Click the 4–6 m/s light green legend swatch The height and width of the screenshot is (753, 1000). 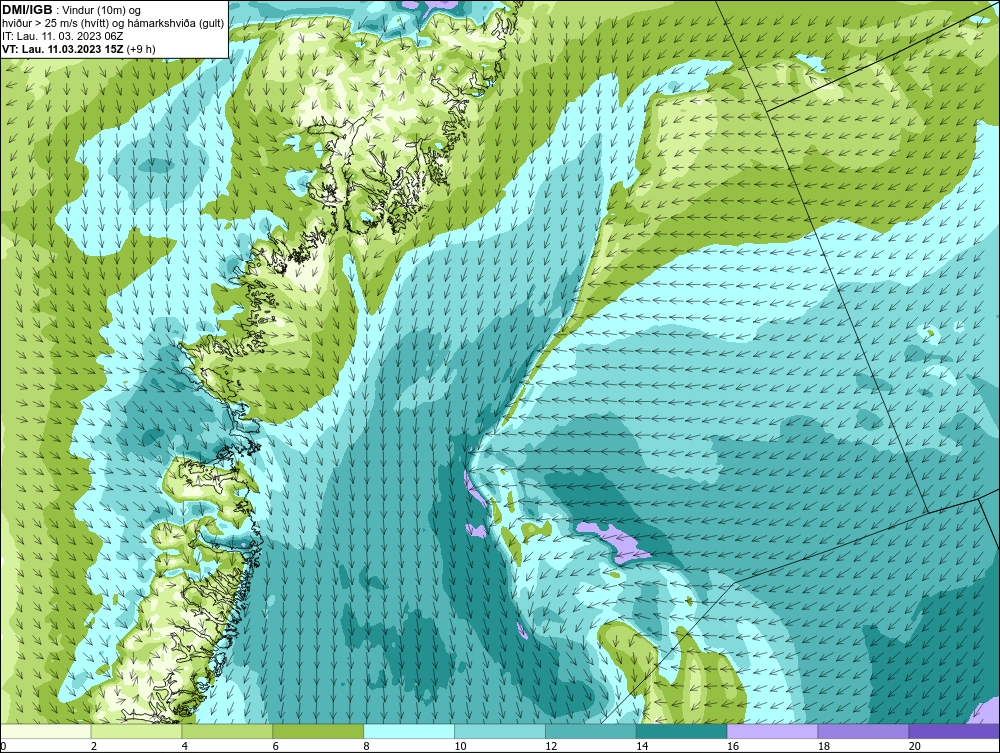(227, 731)
